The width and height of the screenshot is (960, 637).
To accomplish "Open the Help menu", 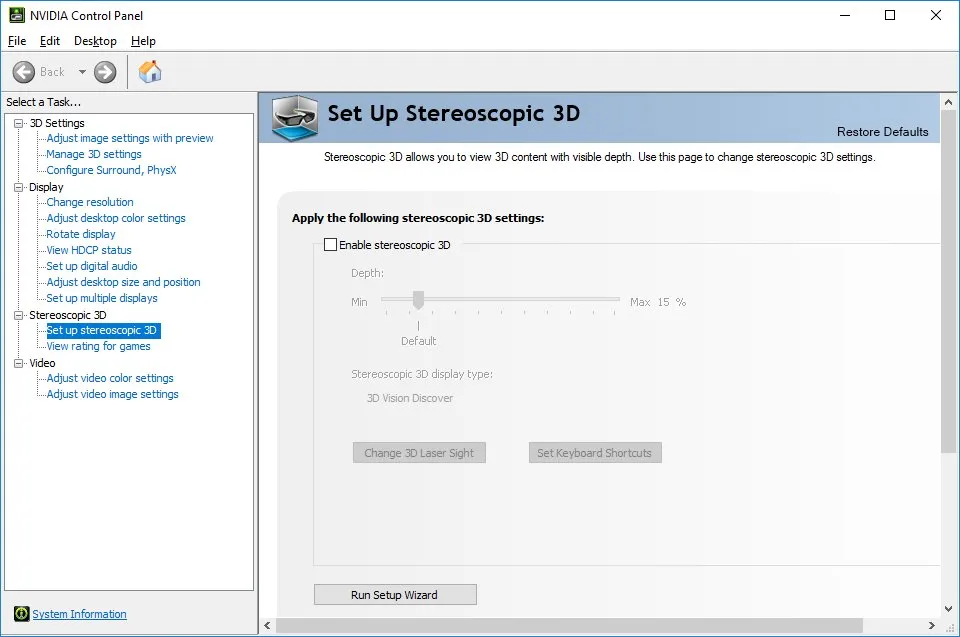I will tap(143, 41).
